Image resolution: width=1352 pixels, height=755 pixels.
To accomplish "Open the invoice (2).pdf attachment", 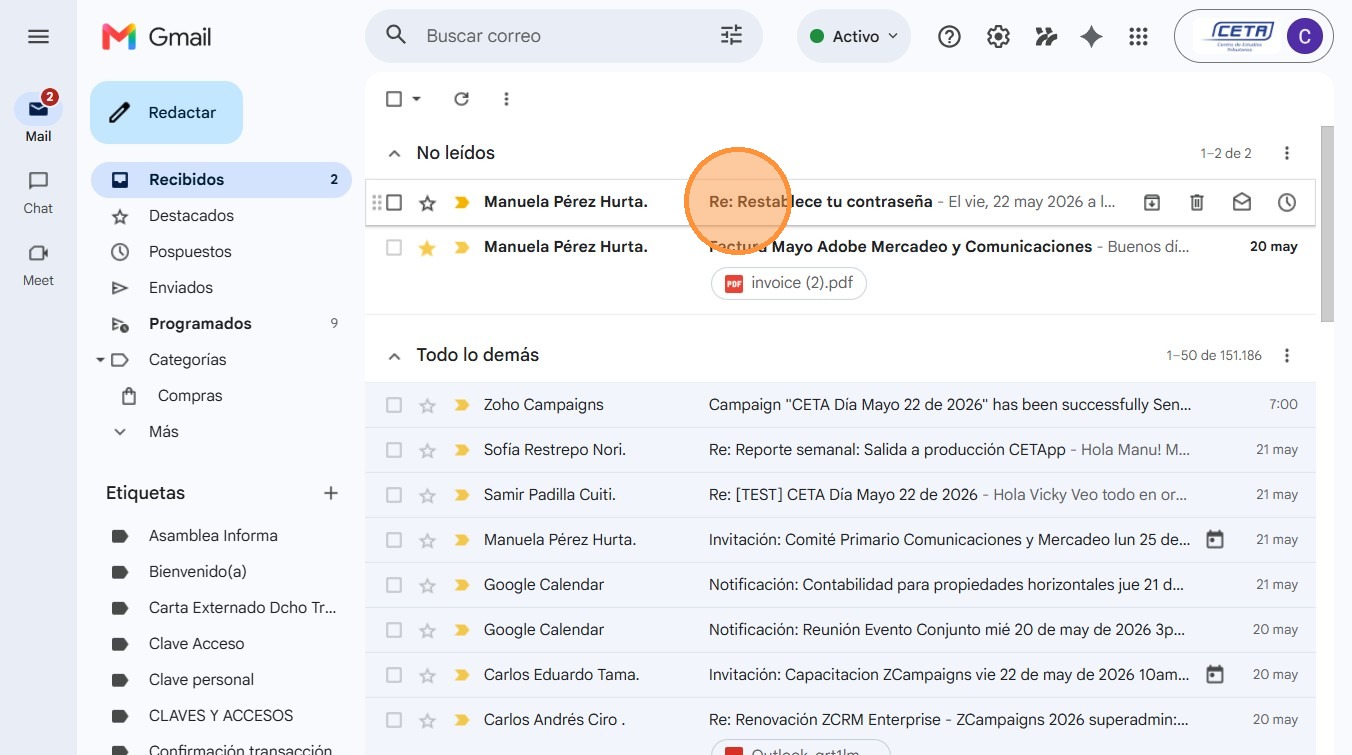I will 789,283.
